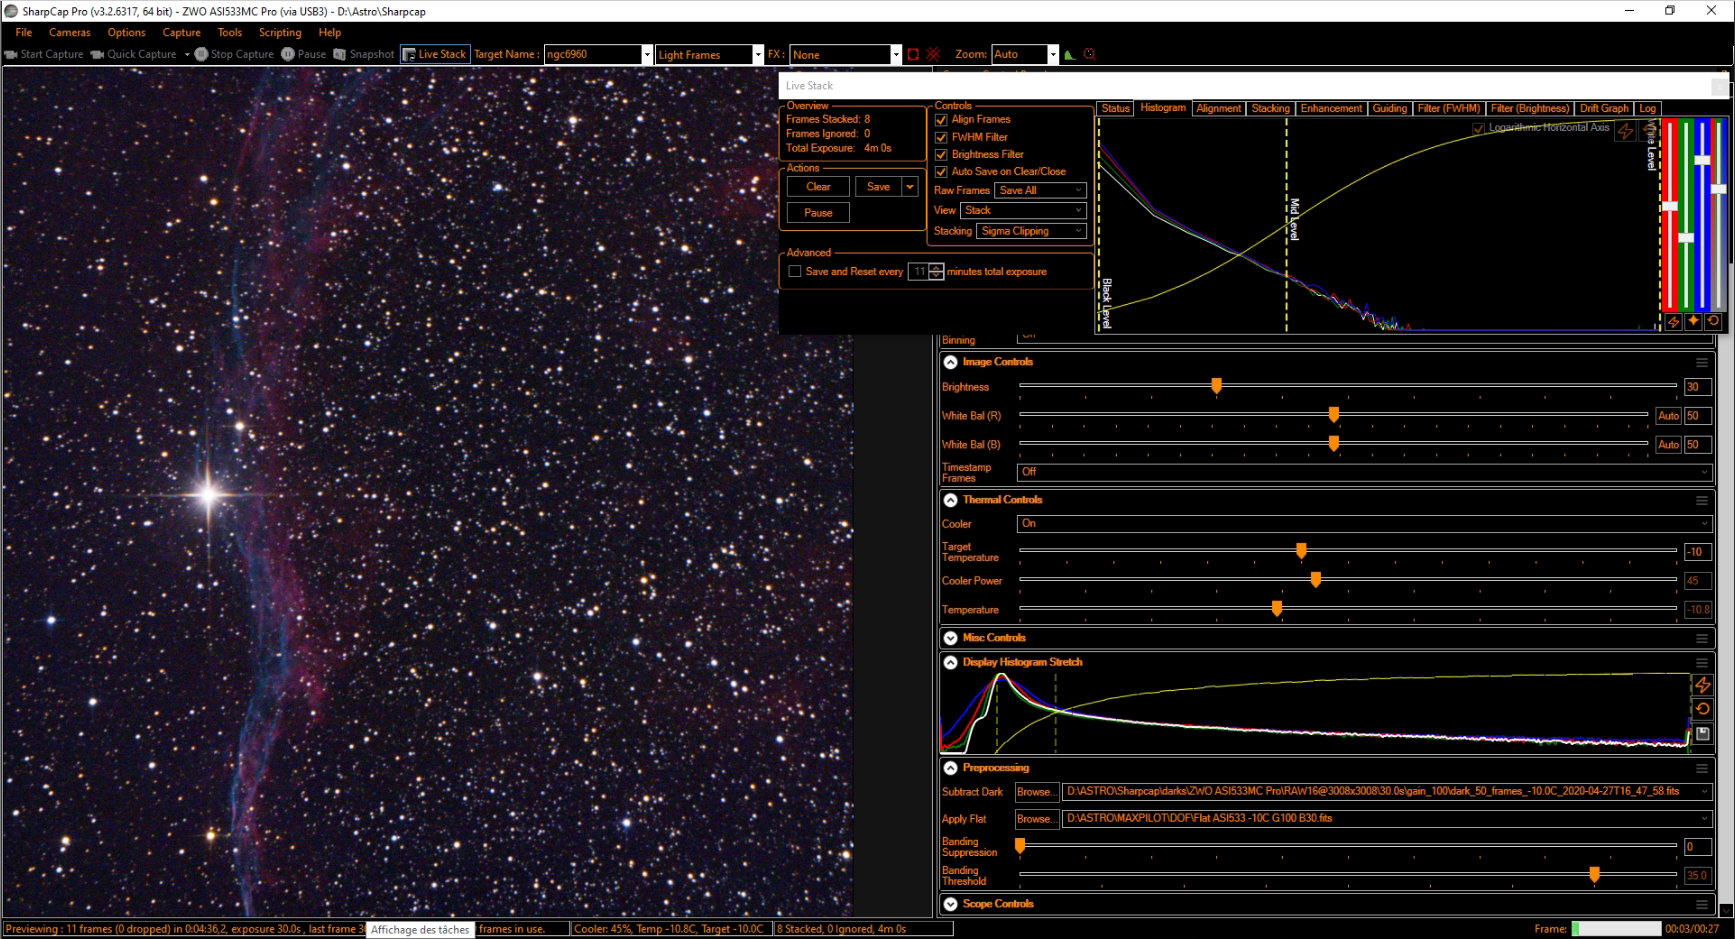Expand the Misc Controls section
Screen dimensions: 1735x939
pyautogui.click(x=951, y=638)
